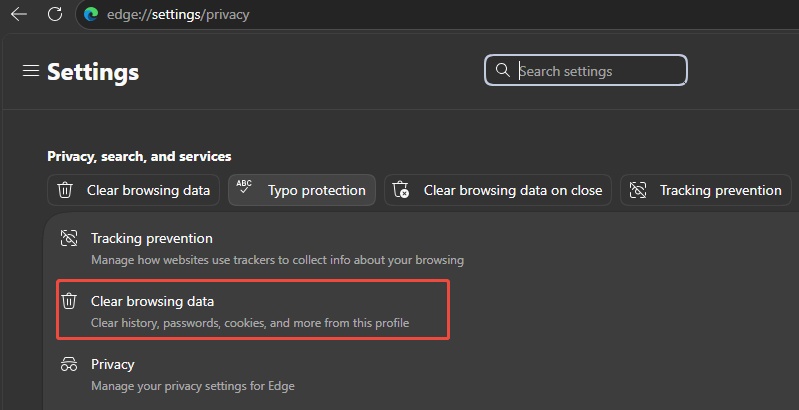This screenshot has height=410, width=799.
Task: Click the trash icon beside the Clear browsing data row
Action: [69, 301]
